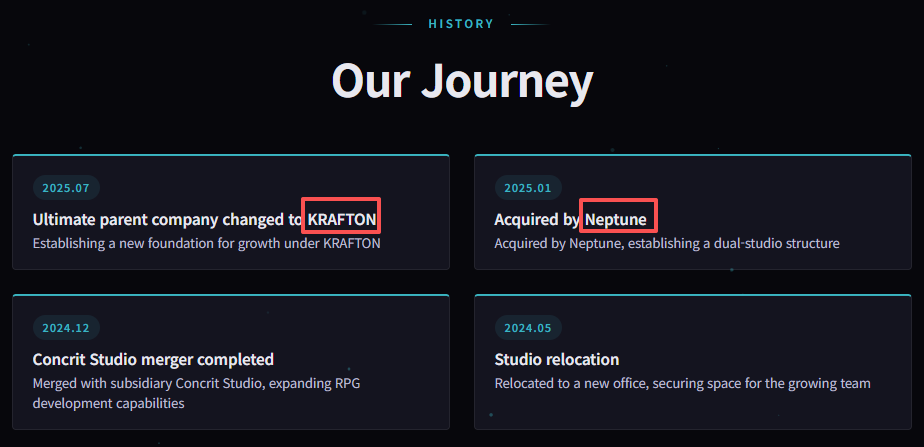Click the RPG development capabilities description

click(197, 393)
